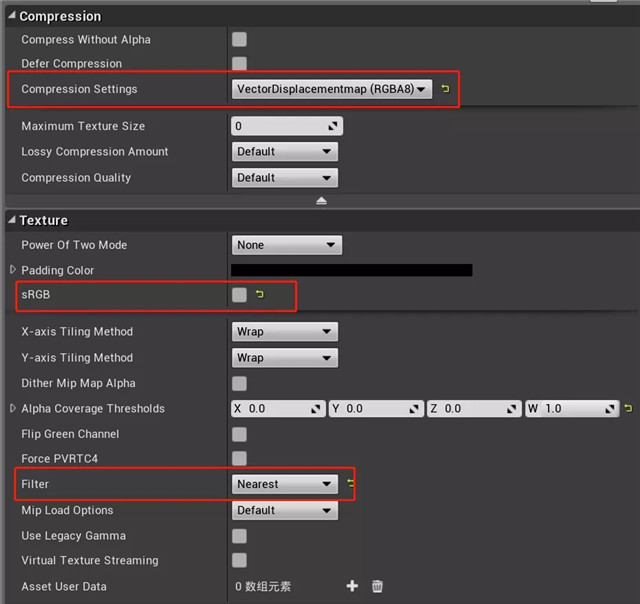Reset Filter property to default arrow
Viewport: 640px width, 604px height.
[350, 484]
